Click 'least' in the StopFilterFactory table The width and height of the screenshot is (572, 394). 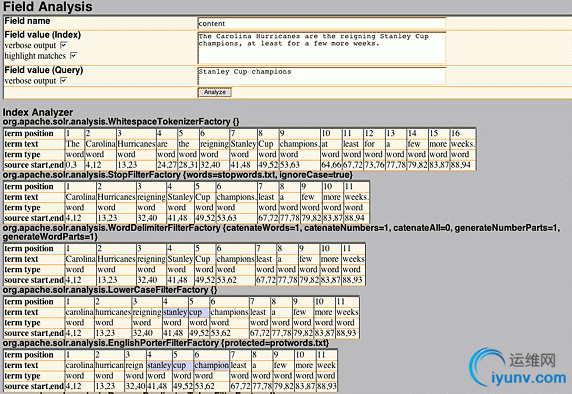click(x=267, y=197)
